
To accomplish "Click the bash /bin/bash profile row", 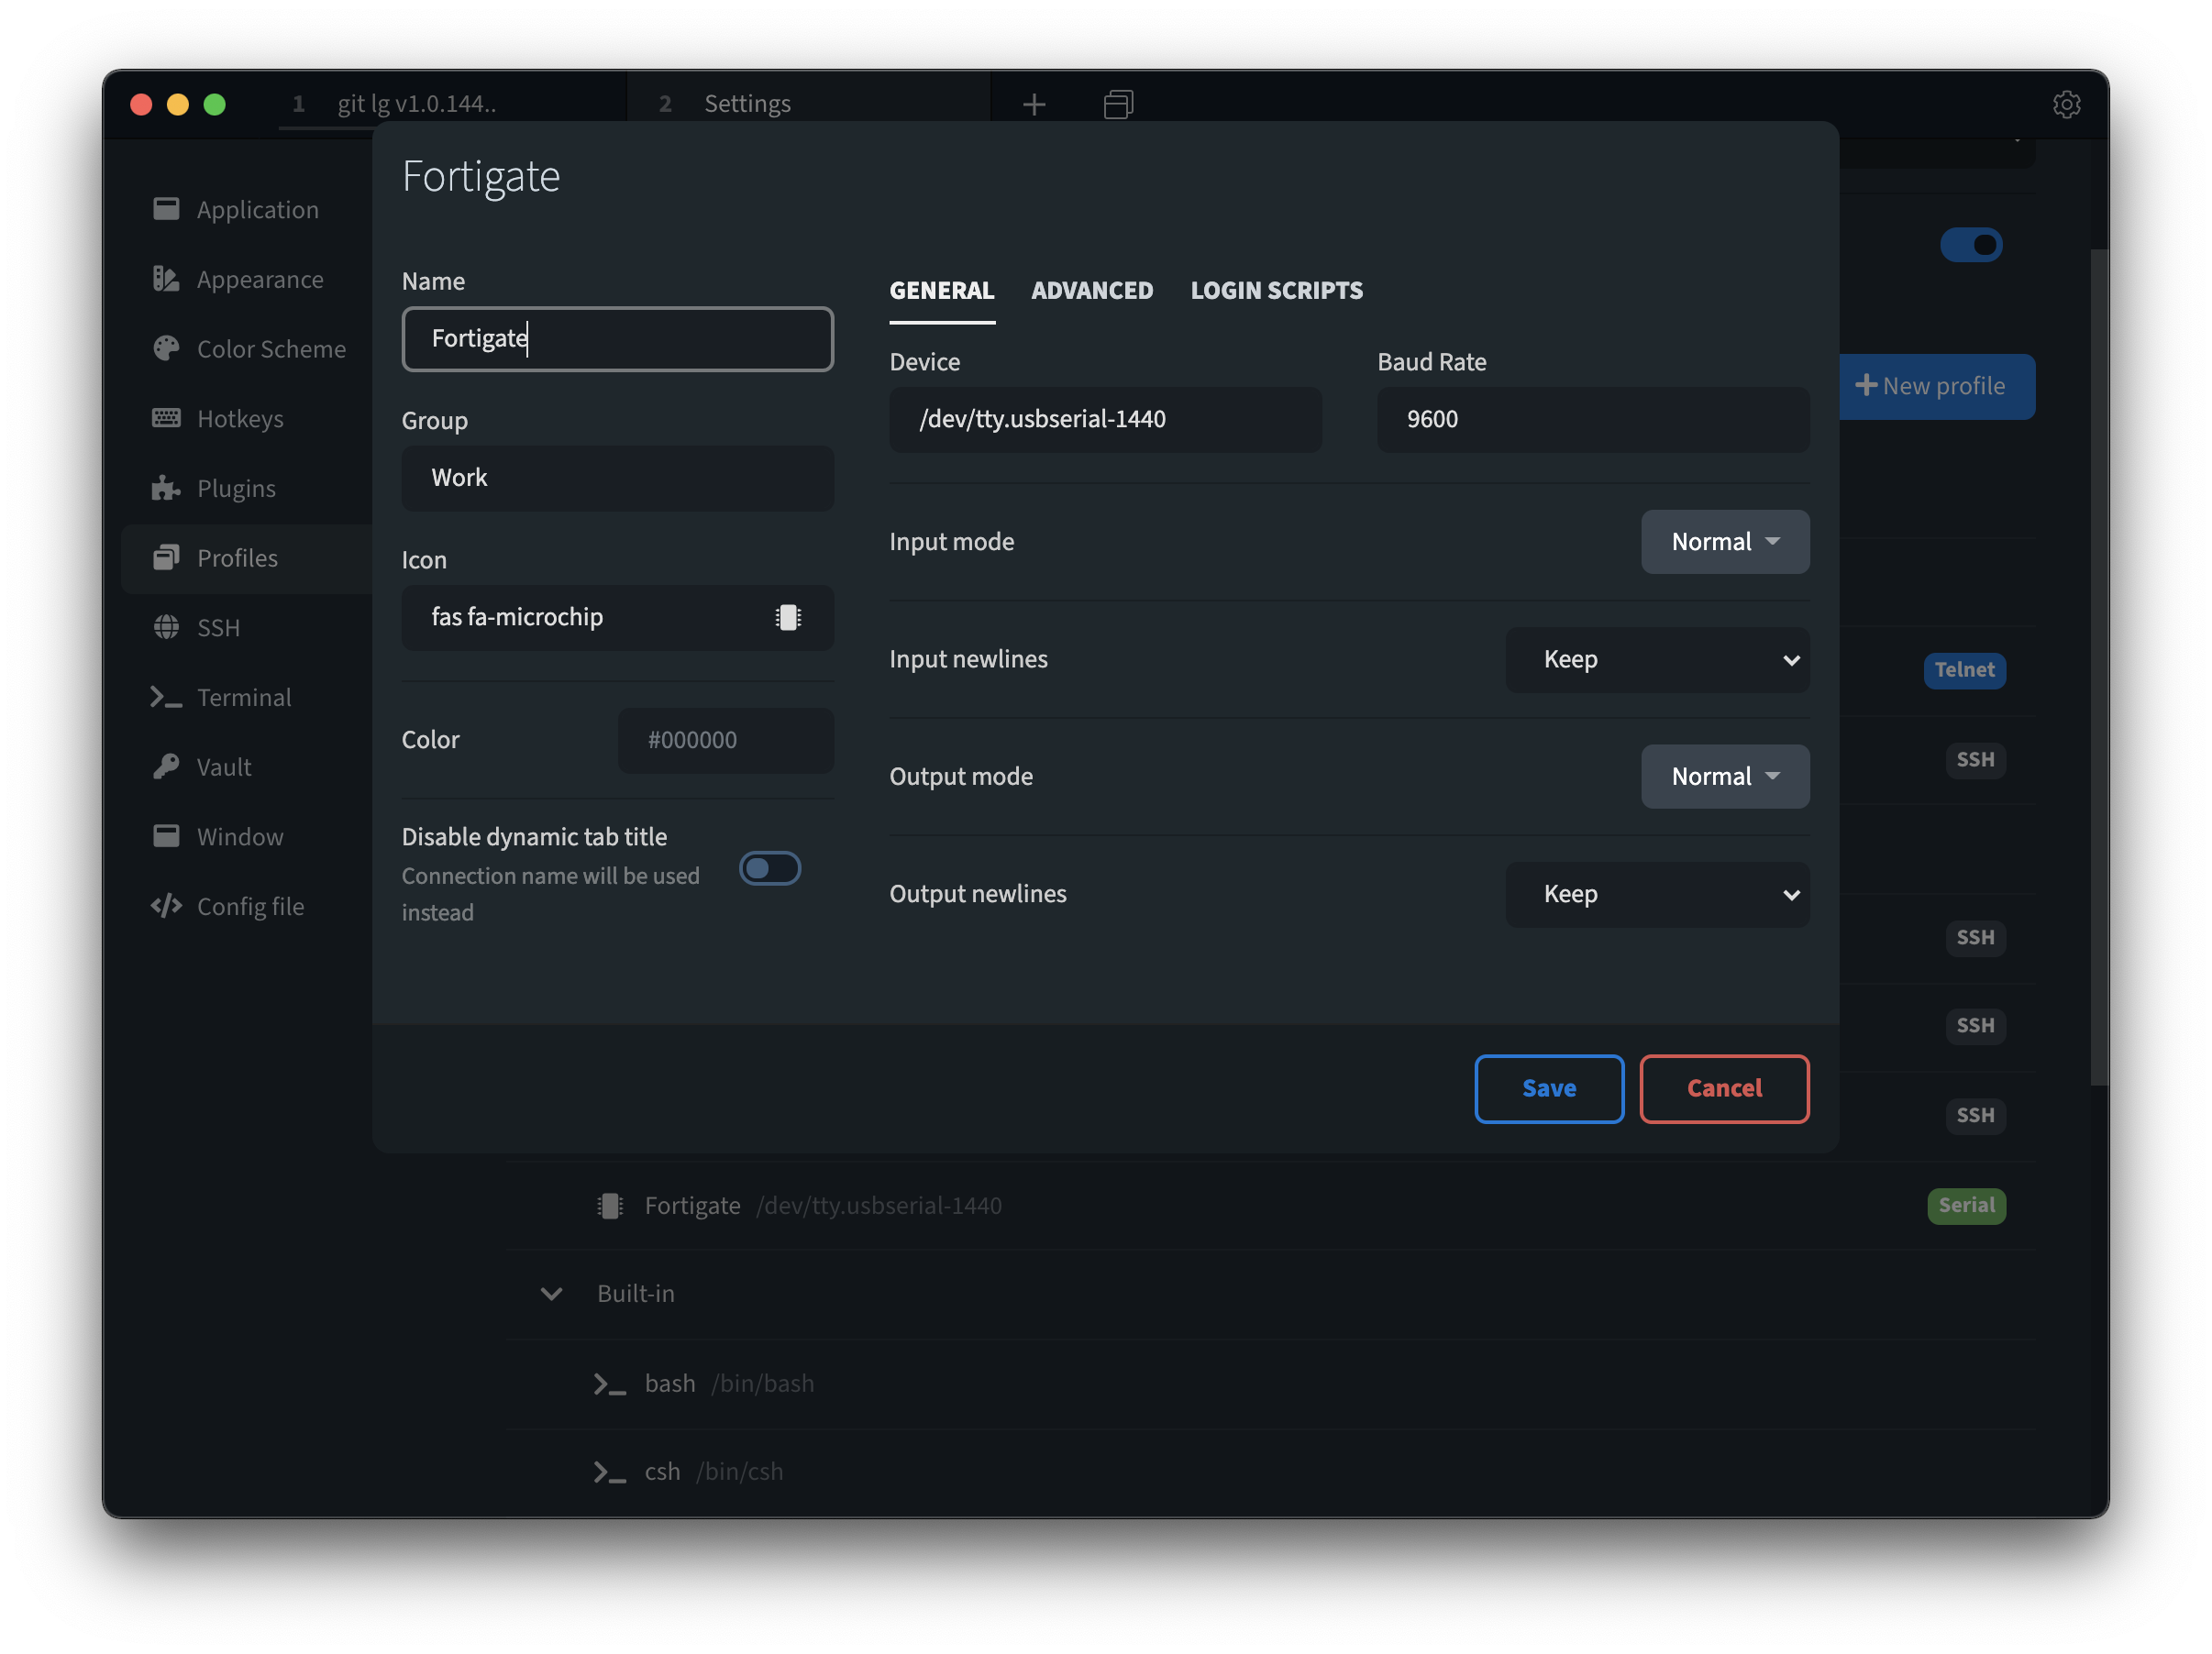I will 1272,1384.
